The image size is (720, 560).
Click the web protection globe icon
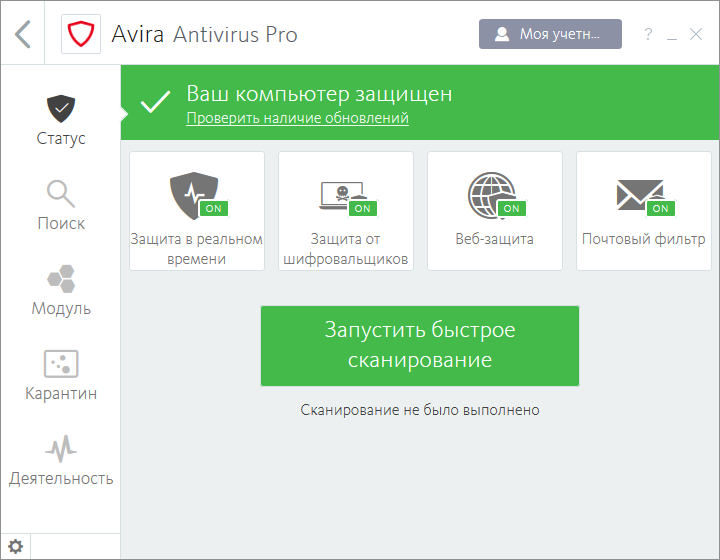coord(491,196)
